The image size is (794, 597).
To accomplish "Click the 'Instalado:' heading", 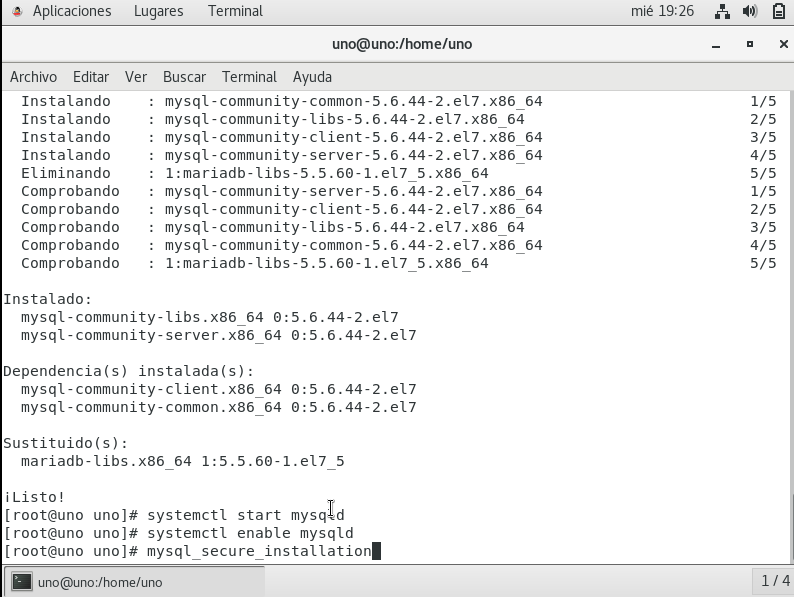I will point(48,299).
